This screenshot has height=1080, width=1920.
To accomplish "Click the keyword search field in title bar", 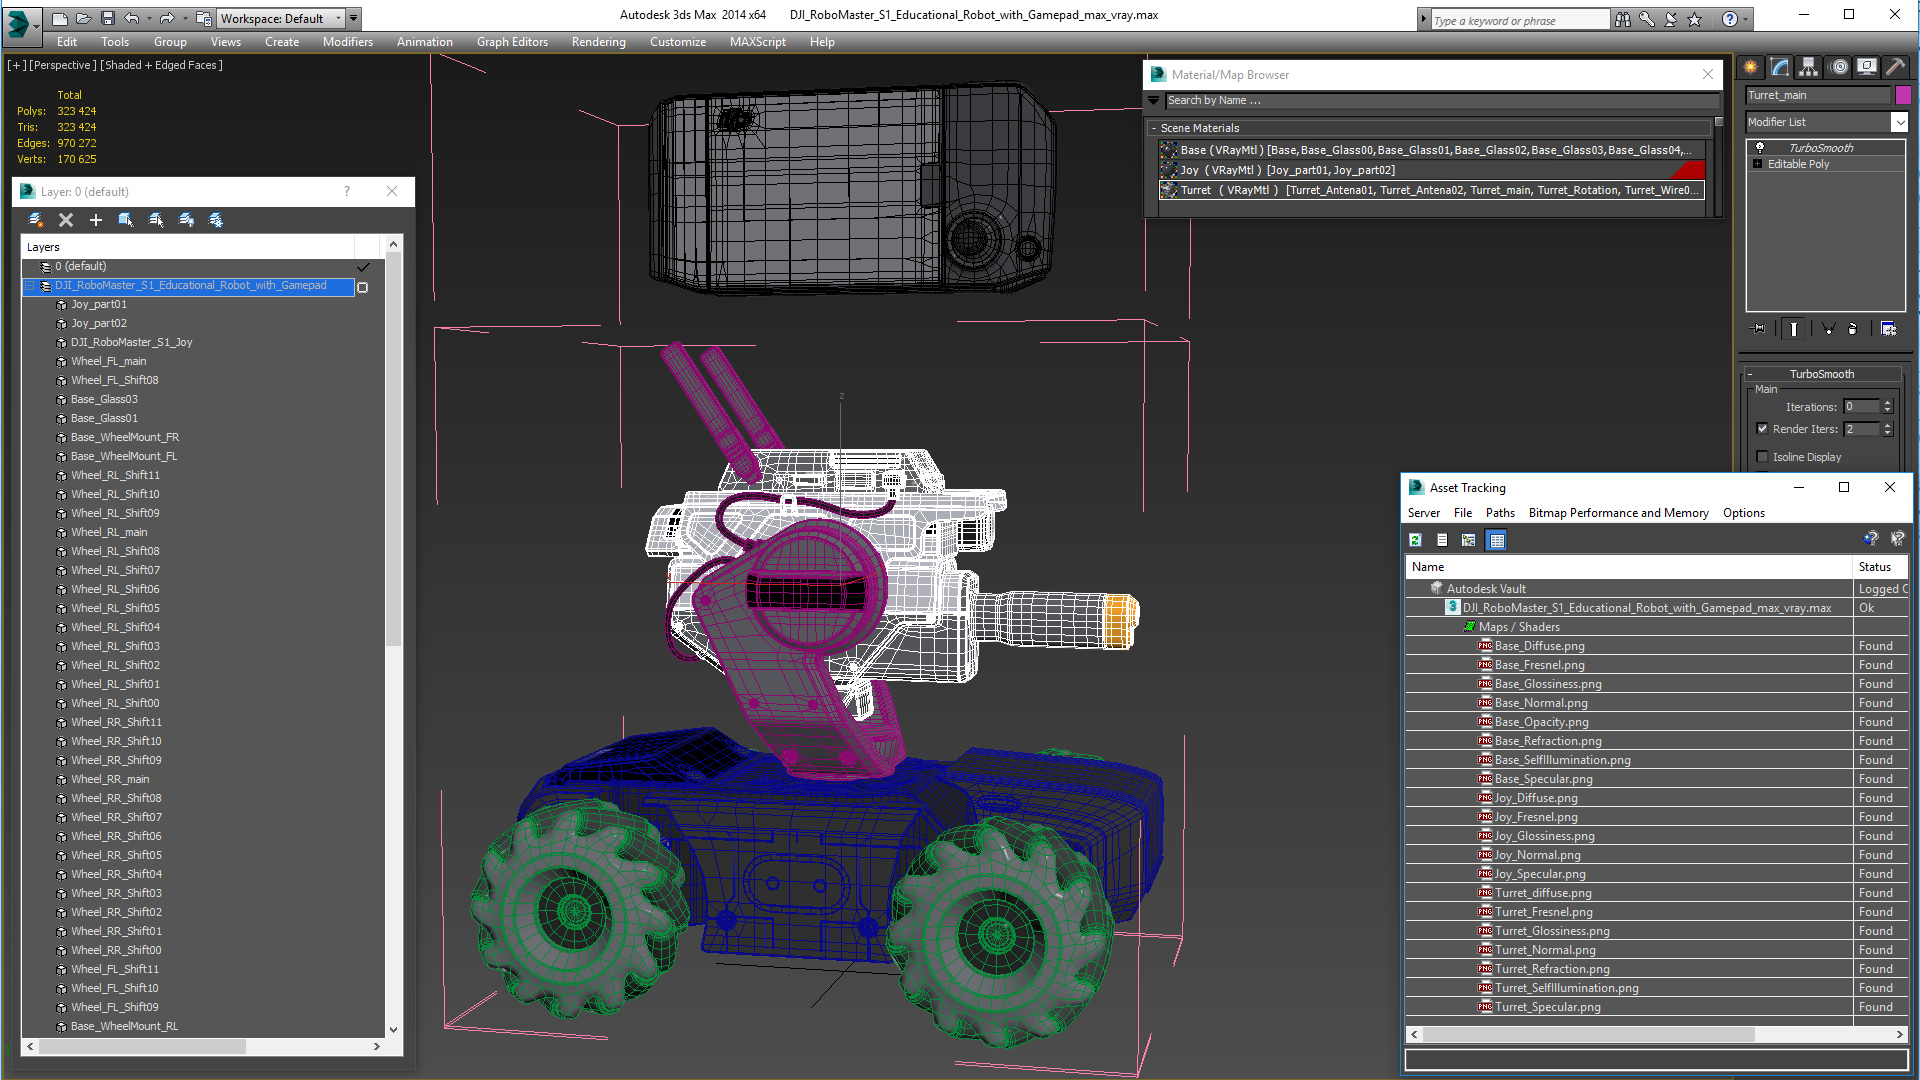I will click(1519, 20).
